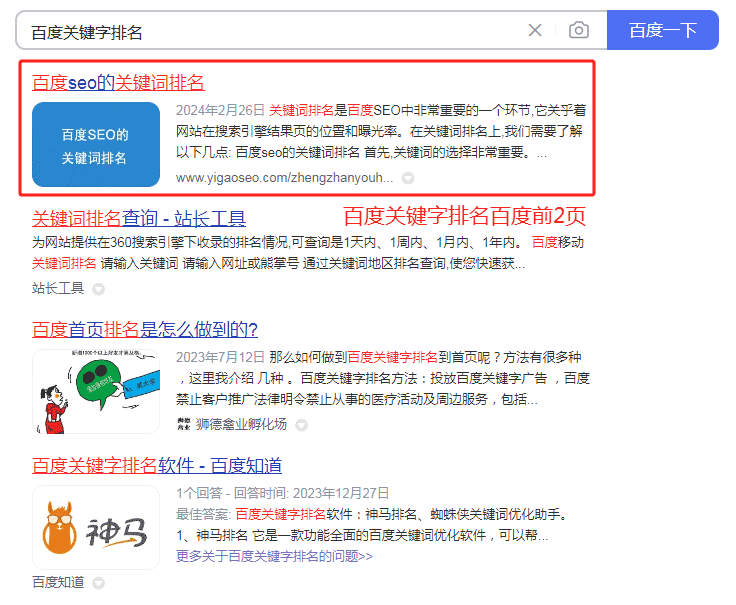736x605 pixels.
Task: Clear the search box with the X icon
Action: pos(535,31)
